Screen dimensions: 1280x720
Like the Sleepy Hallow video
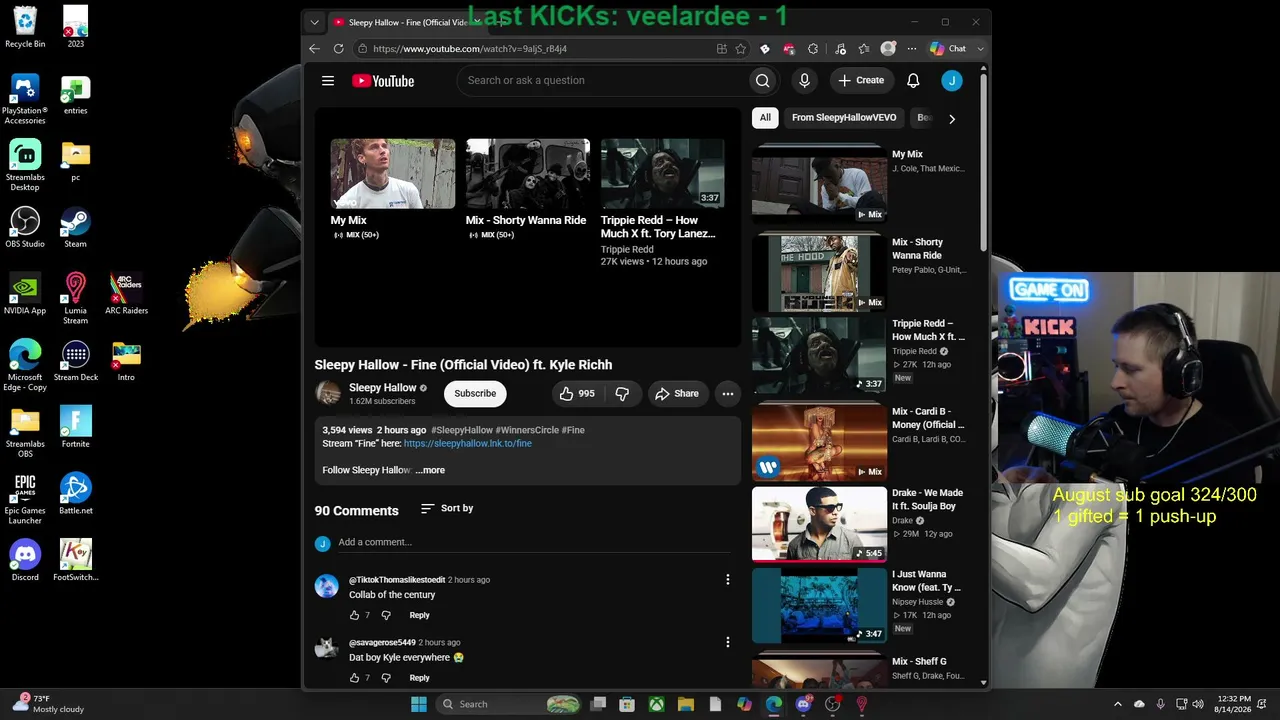577,394
